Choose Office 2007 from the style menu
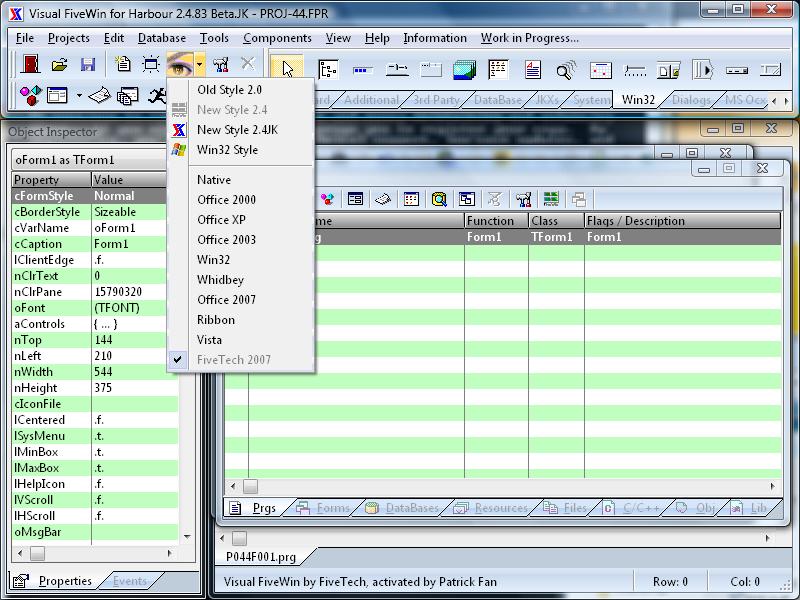 [x=226, y=300]
